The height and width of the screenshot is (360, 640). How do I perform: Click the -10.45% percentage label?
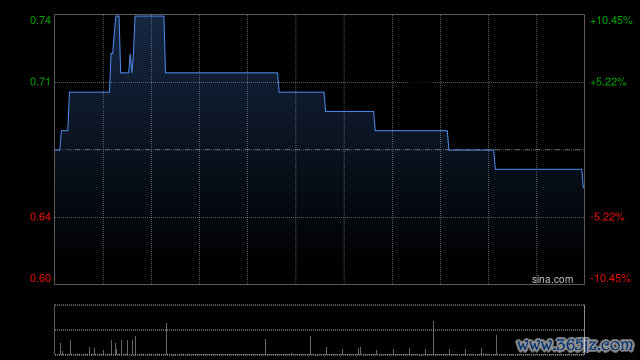coord(610,278)
